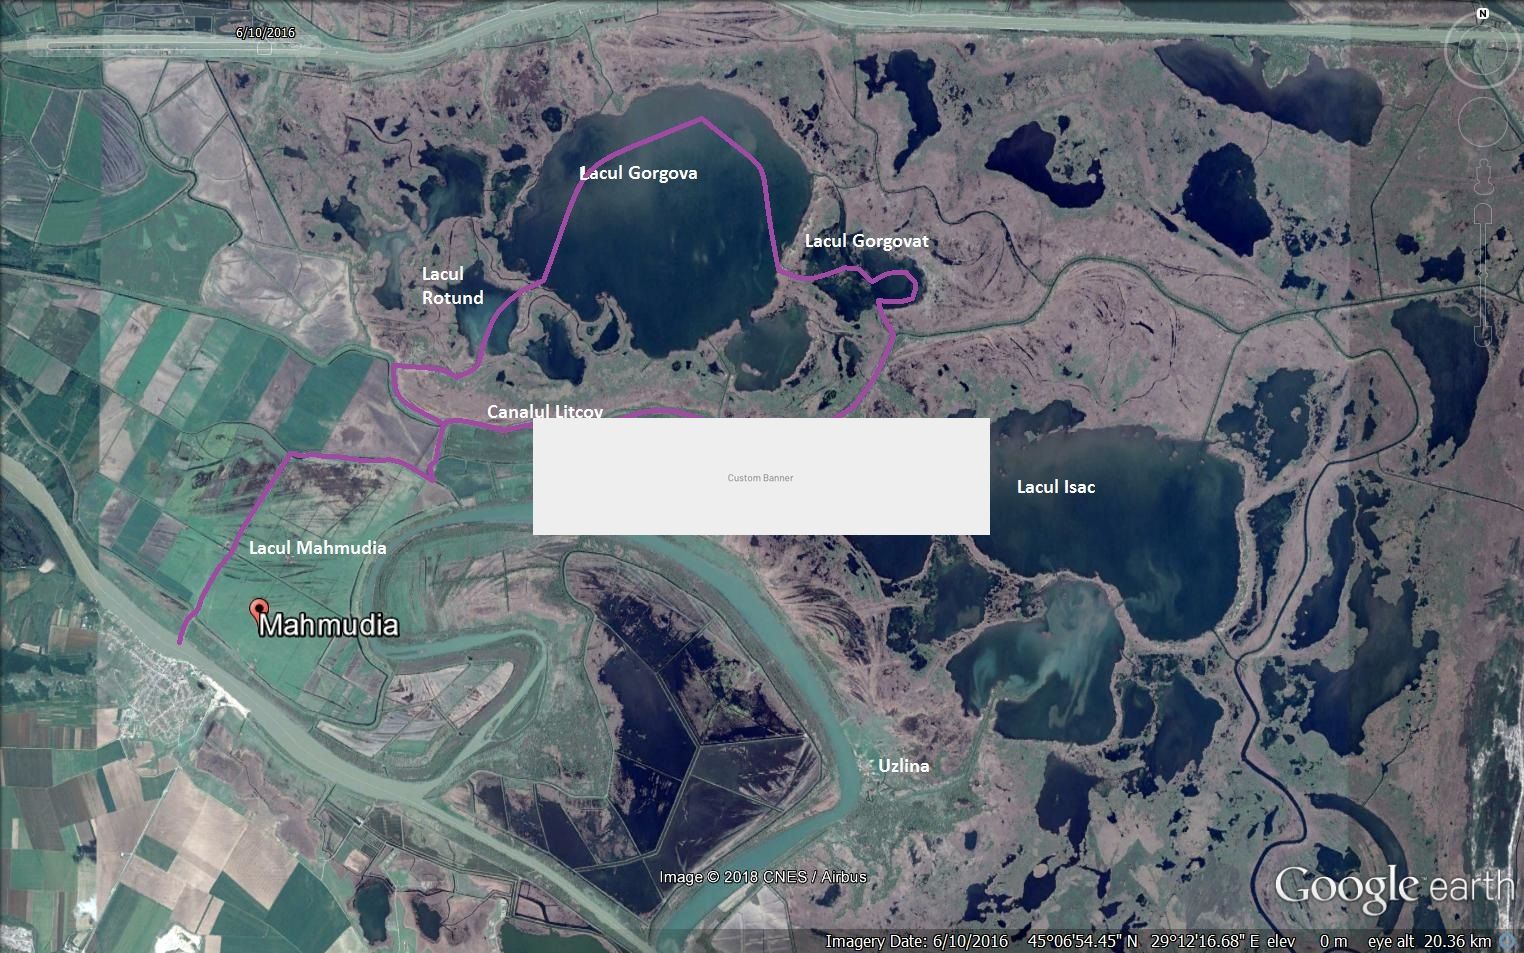The width and height of the screenshot is (1524, 953).
Task: Click the Lacul Isac label
Action: 1056,487
